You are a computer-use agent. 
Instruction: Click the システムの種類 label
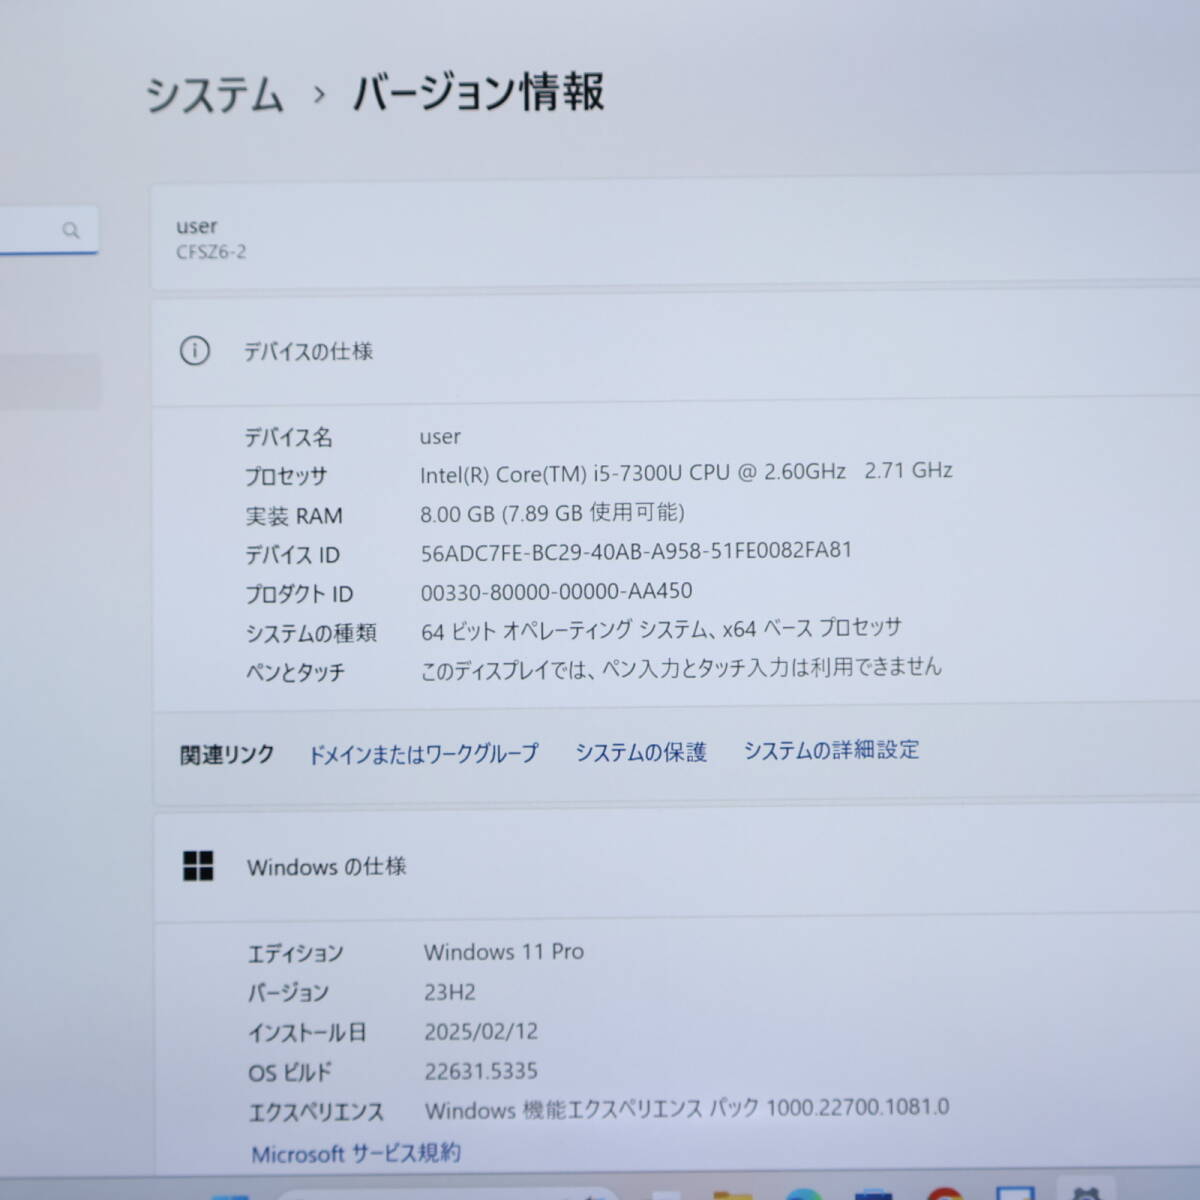(311, 633)
